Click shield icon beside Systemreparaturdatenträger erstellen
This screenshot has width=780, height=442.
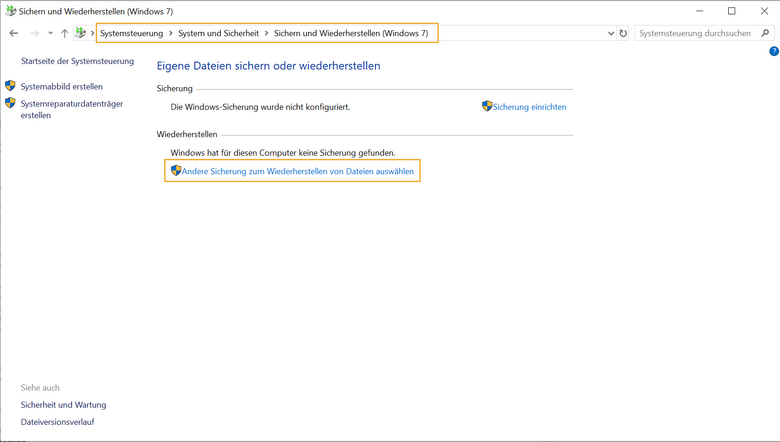[x=10, y=103]
